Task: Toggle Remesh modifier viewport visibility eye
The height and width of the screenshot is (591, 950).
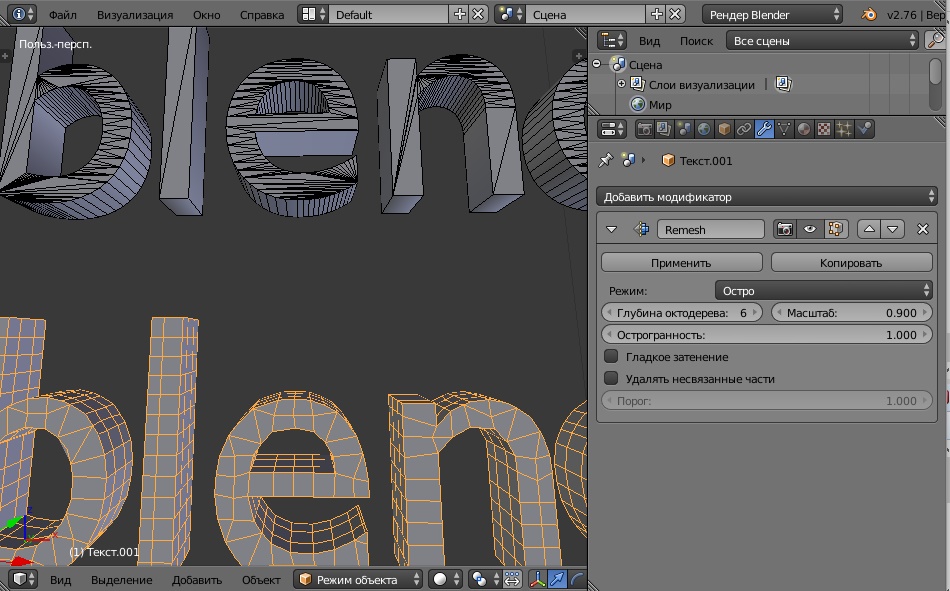Action: [810, 229]
